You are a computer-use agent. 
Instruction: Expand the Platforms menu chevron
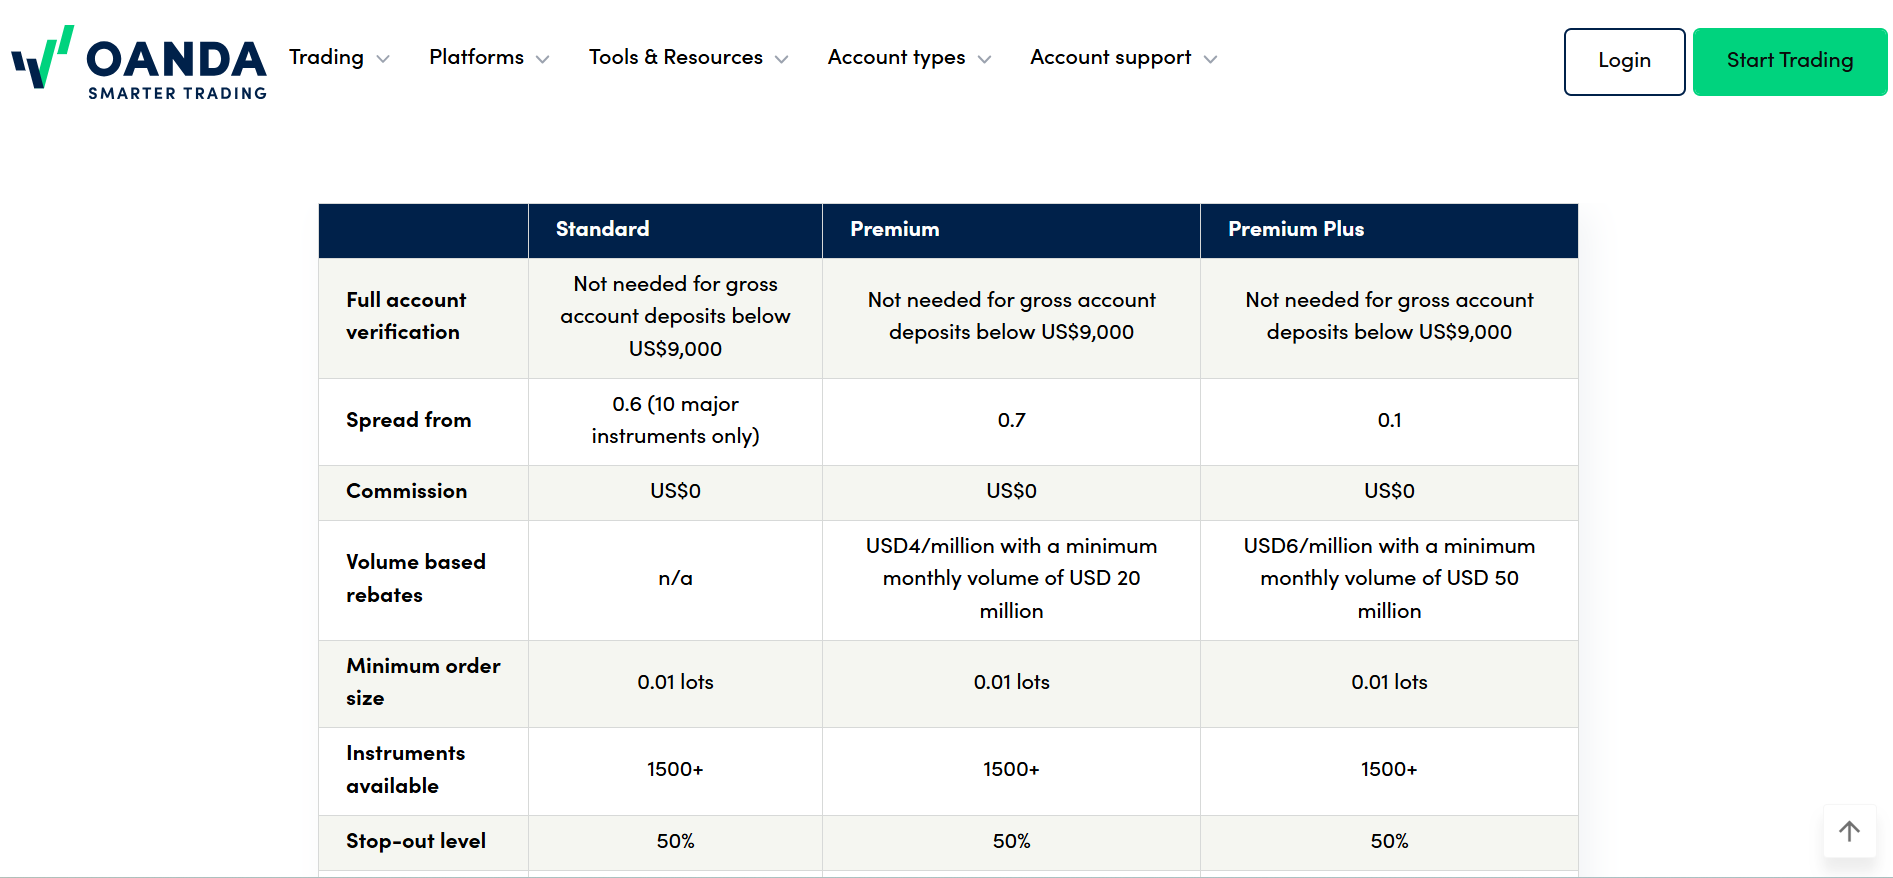click(x=543, y=59)
